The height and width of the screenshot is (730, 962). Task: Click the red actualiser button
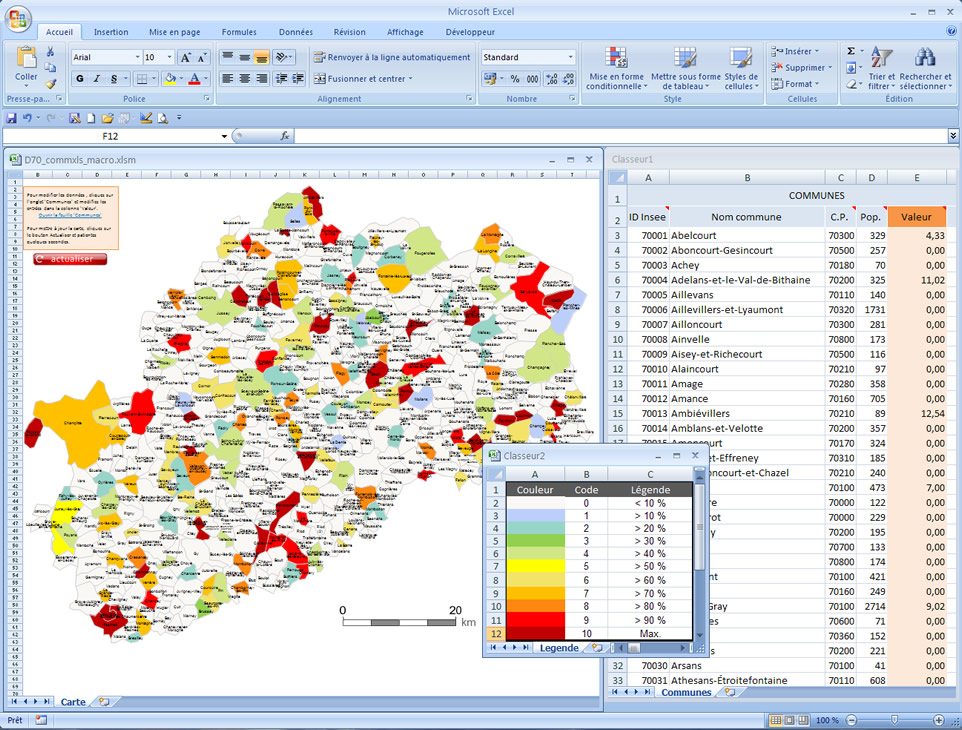pos(71,259)
